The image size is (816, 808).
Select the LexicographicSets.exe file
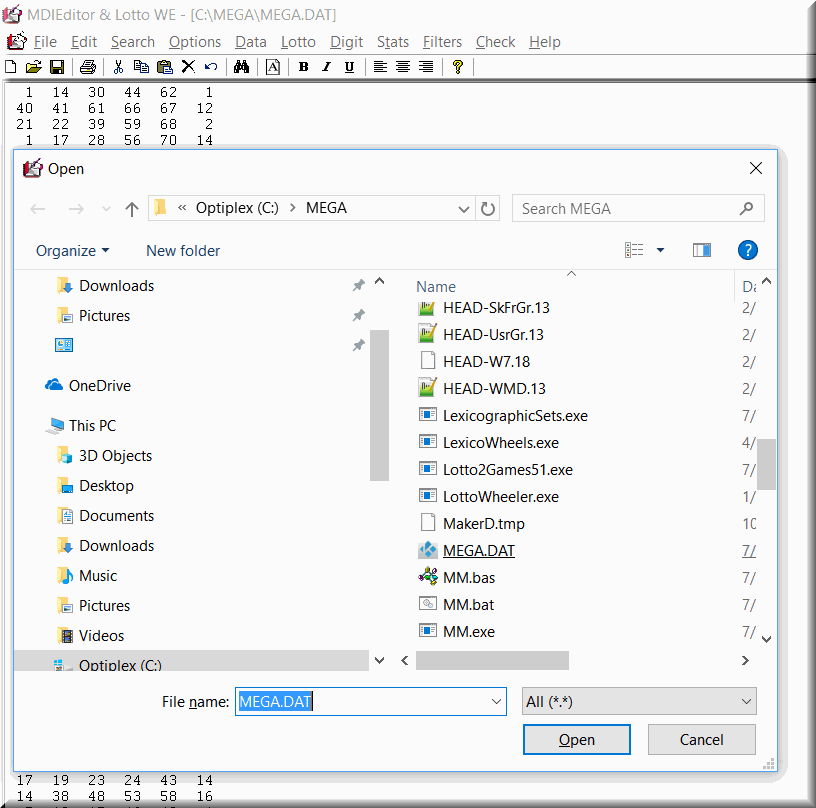click(x=515, y=416)
